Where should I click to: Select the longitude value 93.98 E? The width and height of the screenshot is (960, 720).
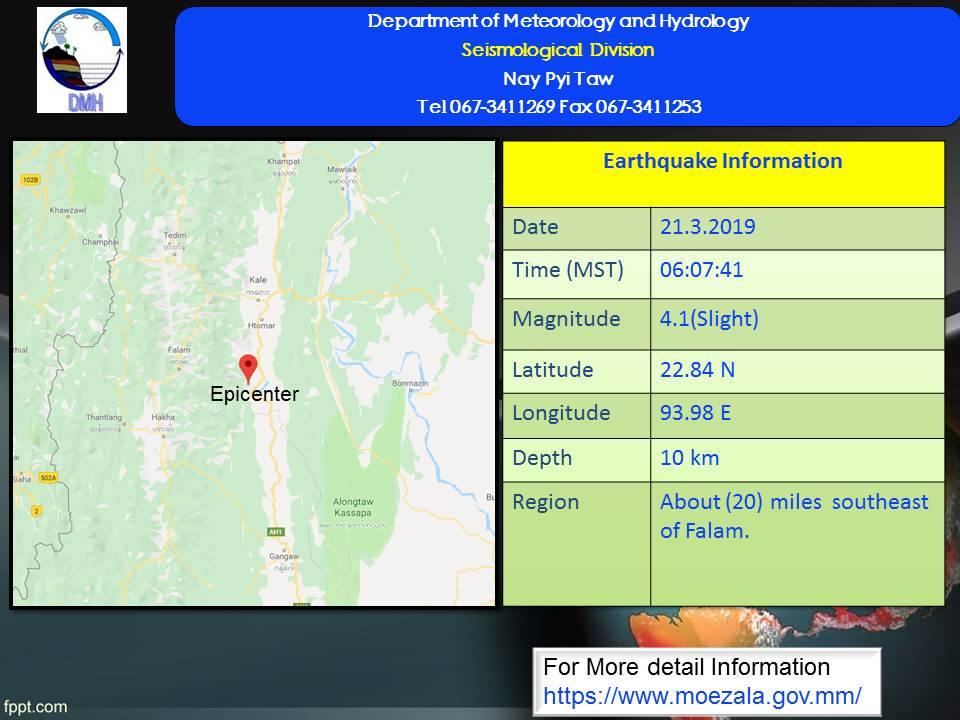click(x=695, y=413)
